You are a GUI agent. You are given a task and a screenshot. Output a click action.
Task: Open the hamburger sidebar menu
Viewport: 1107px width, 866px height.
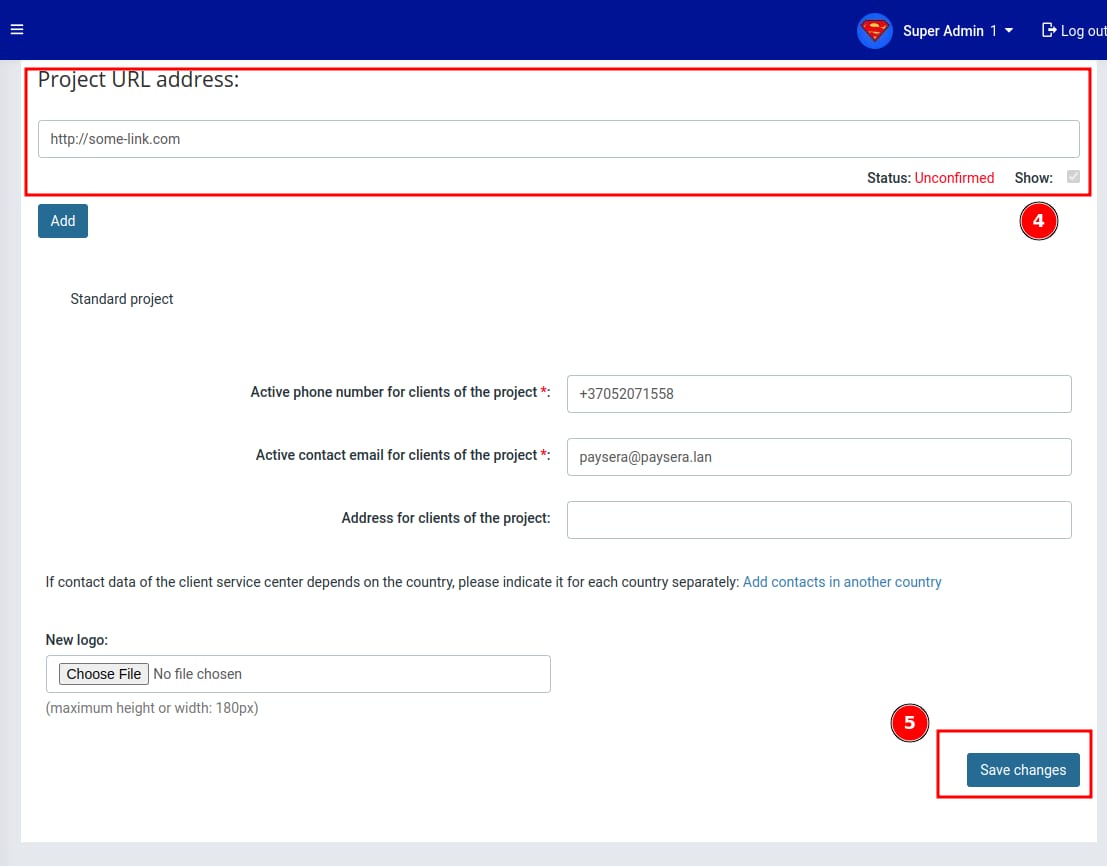pyautogui.click(x=17, y=30)
